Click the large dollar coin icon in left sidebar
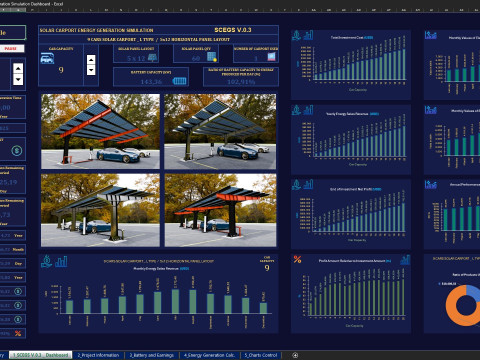Screen dimensions: 480x360 tap(17, 151)
